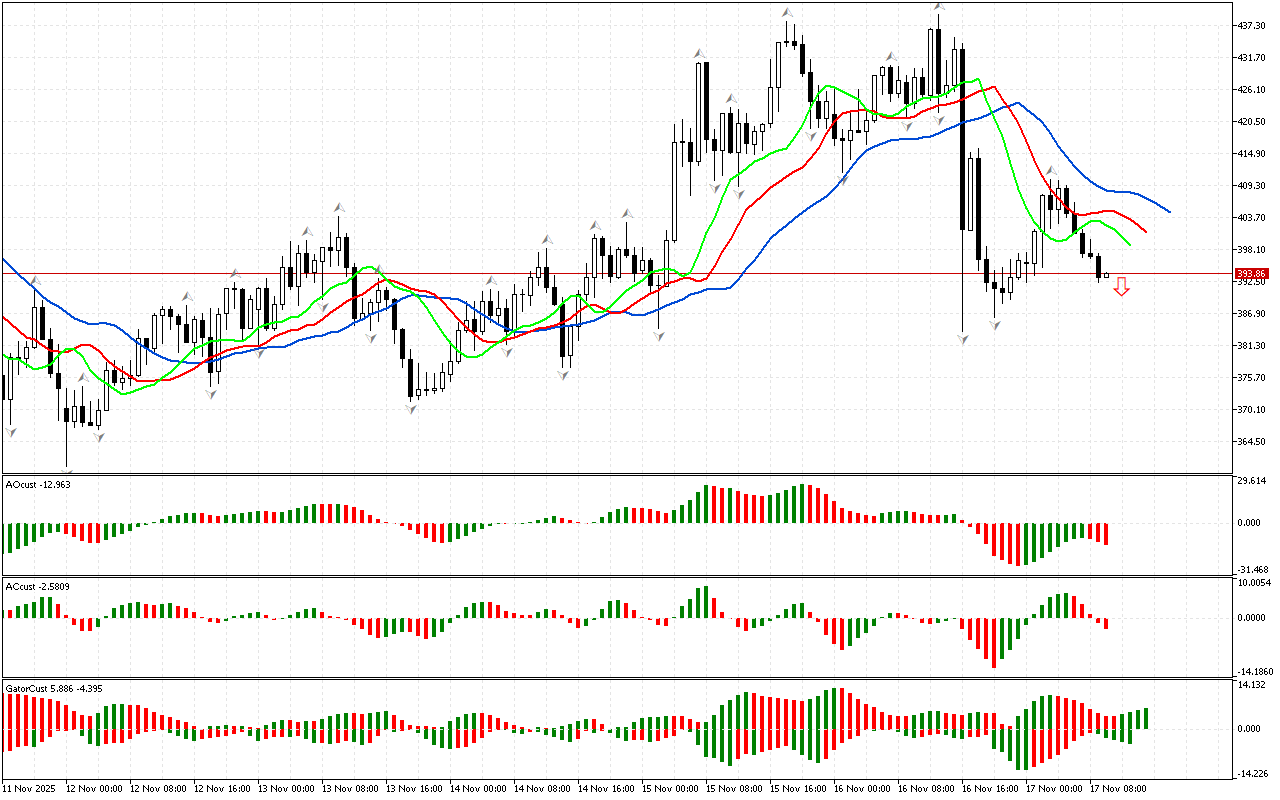Click the 29.614 value on the AOcust scale
This screenshot has height=800, width=1280.
tap(1252, 481)
